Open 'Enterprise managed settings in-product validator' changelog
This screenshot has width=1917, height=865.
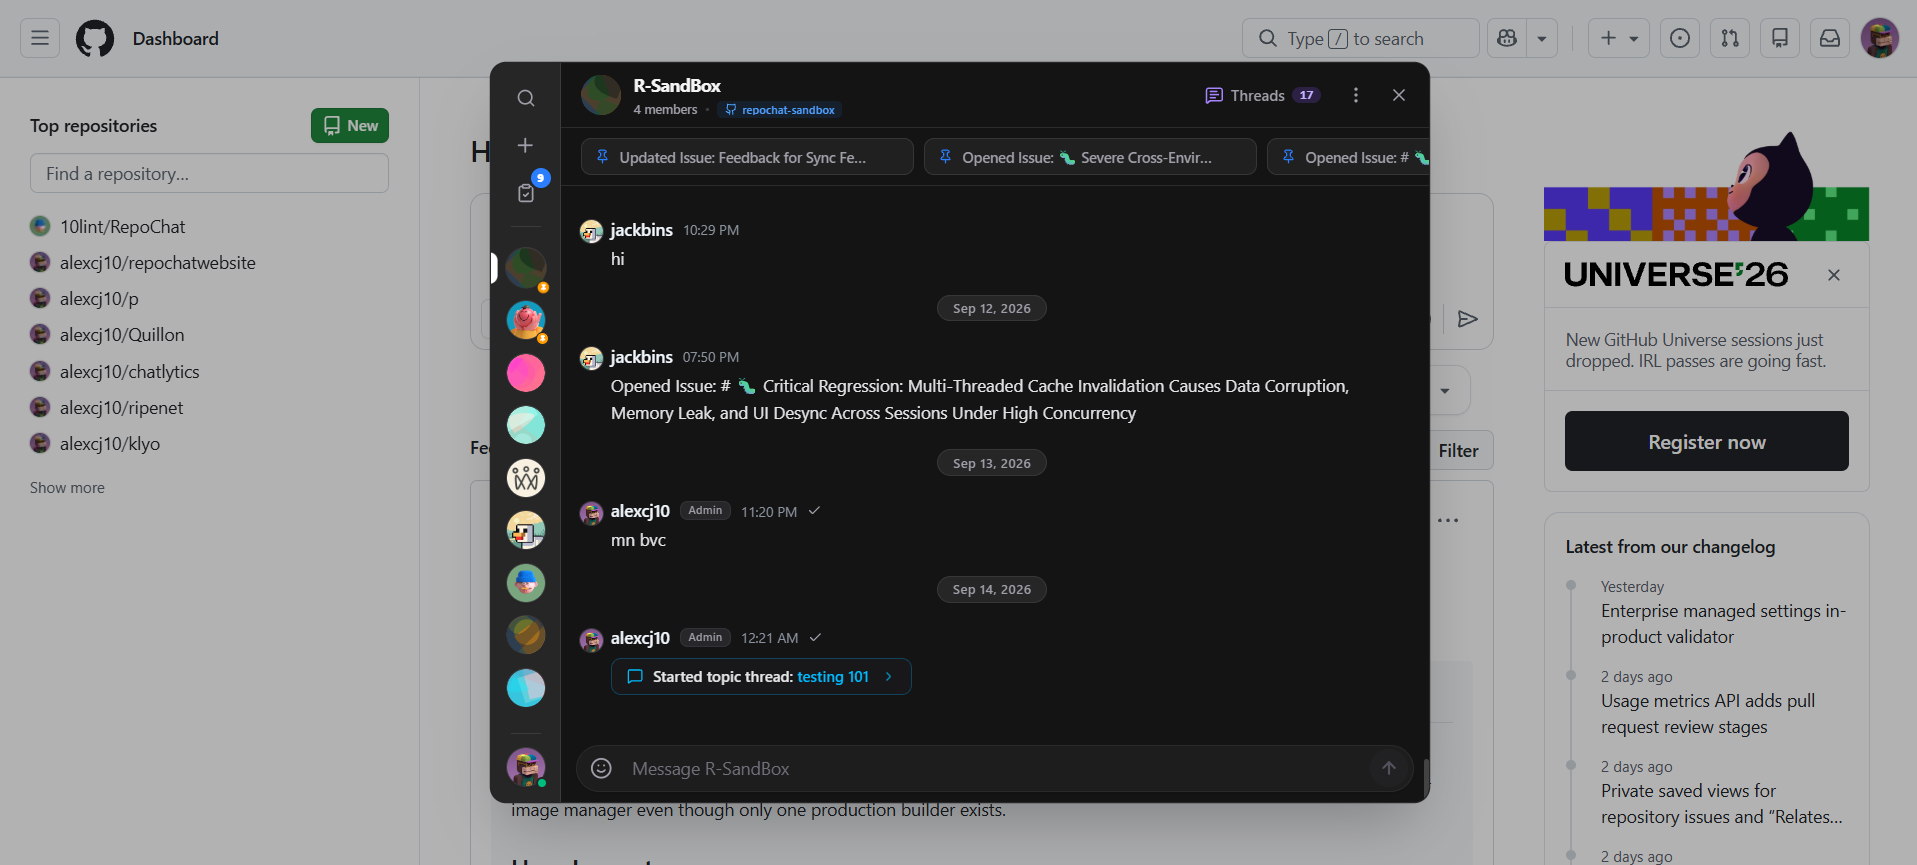1723,624
